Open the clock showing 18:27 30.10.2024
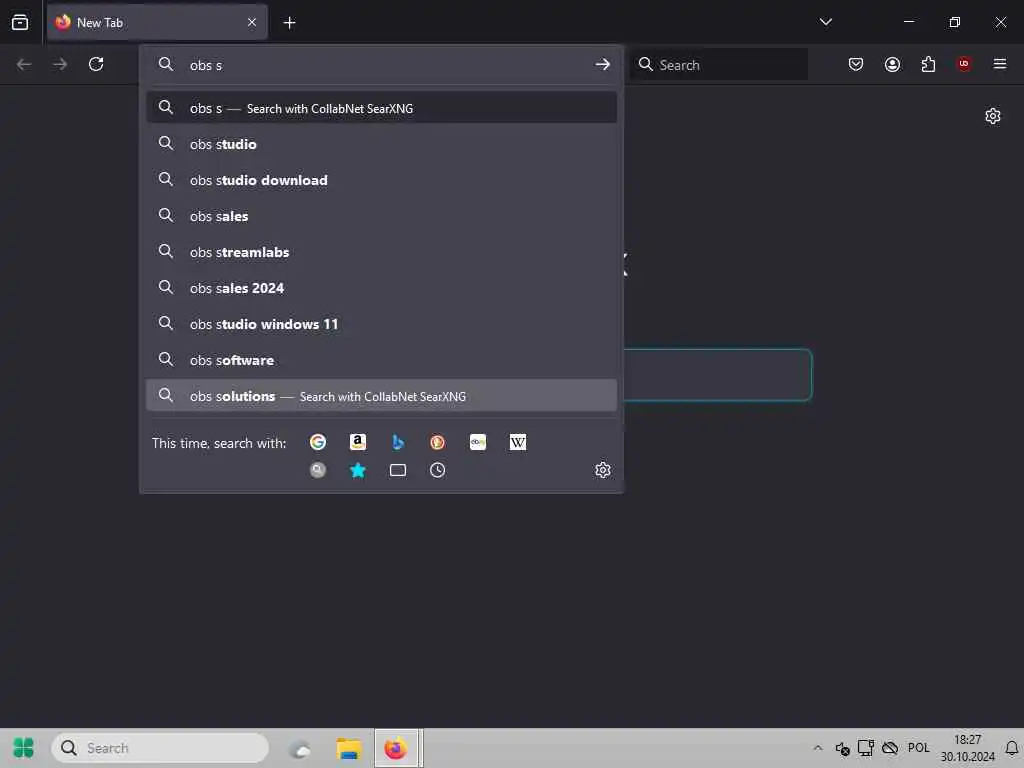1024x768 pixels. (x=967, y=748)
